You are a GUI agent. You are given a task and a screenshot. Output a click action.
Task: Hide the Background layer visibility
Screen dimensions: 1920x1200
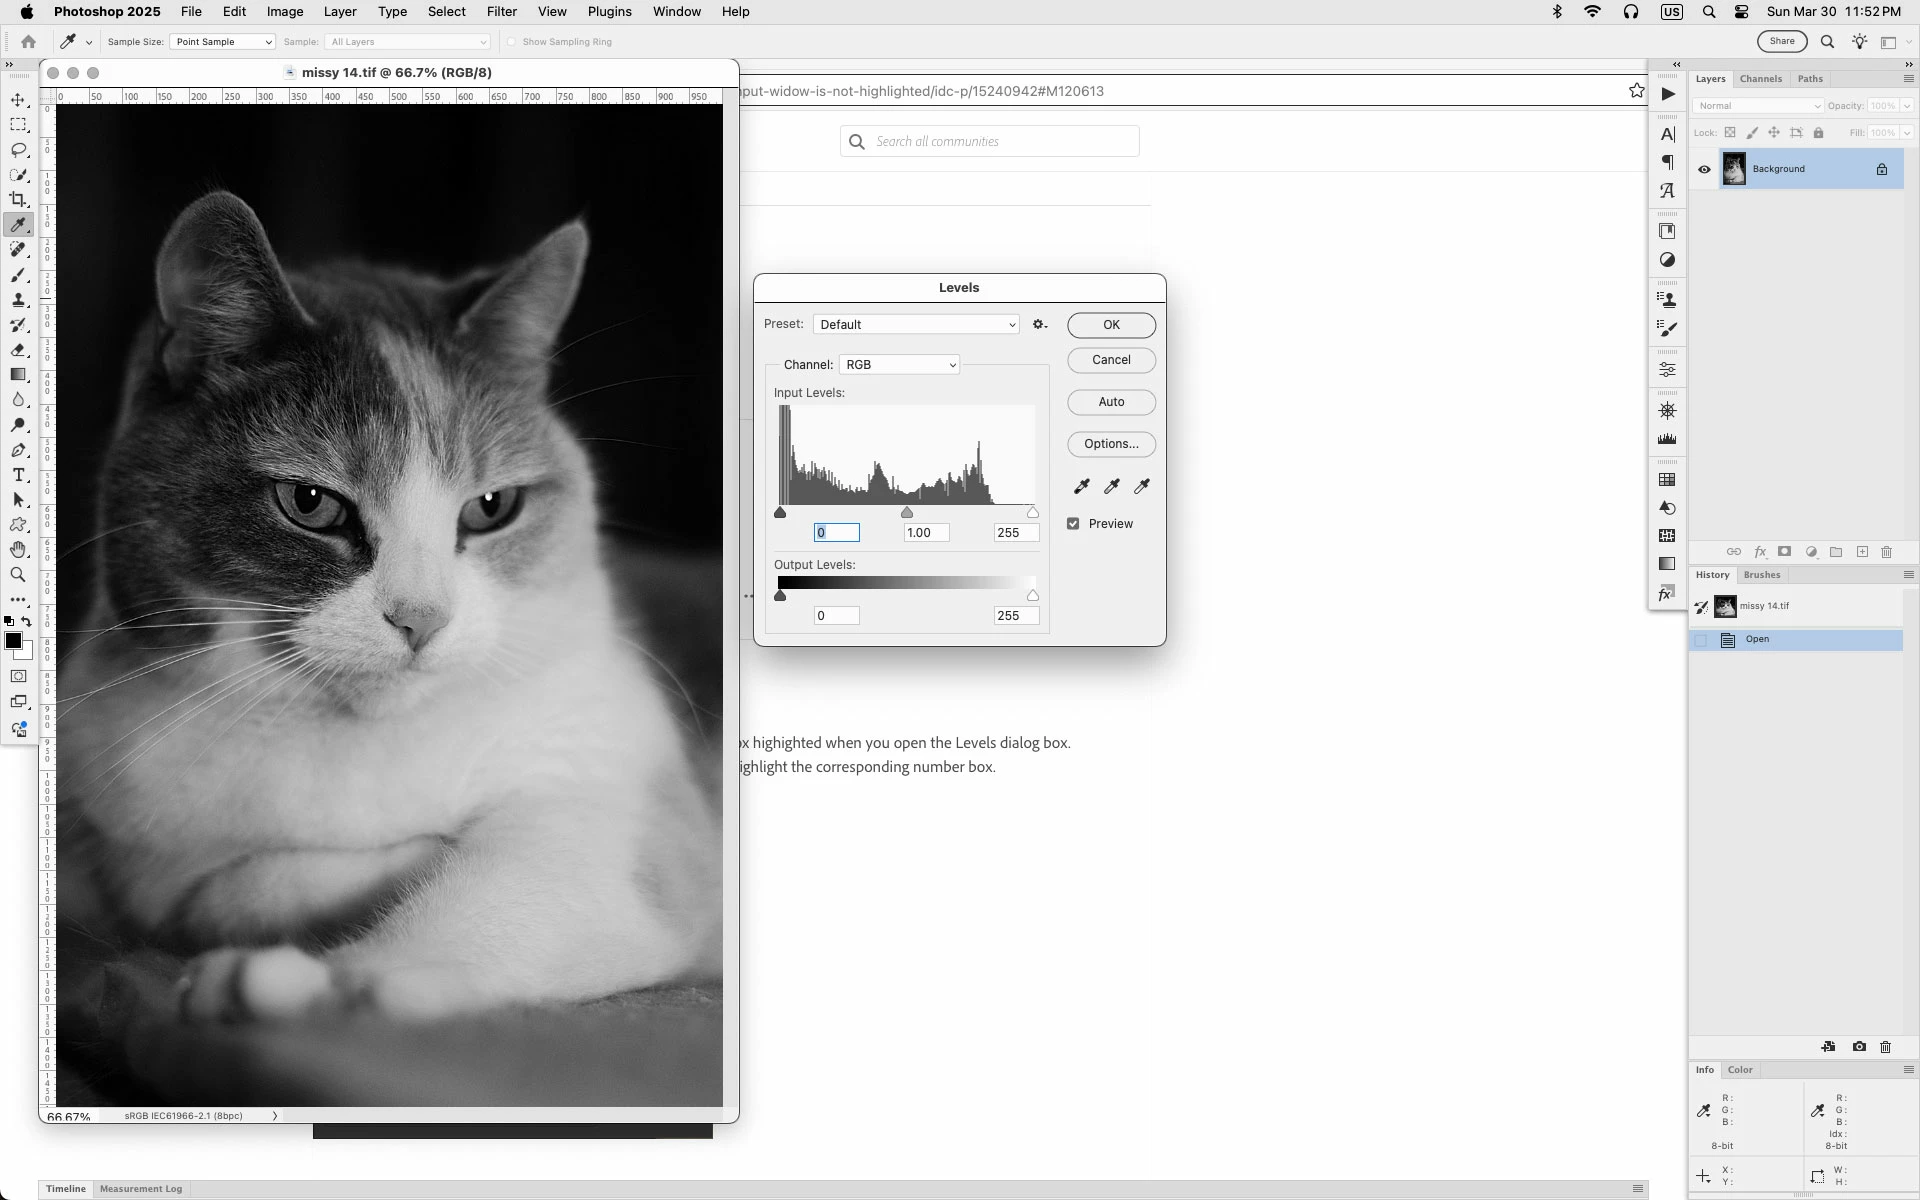point(1704,169)
